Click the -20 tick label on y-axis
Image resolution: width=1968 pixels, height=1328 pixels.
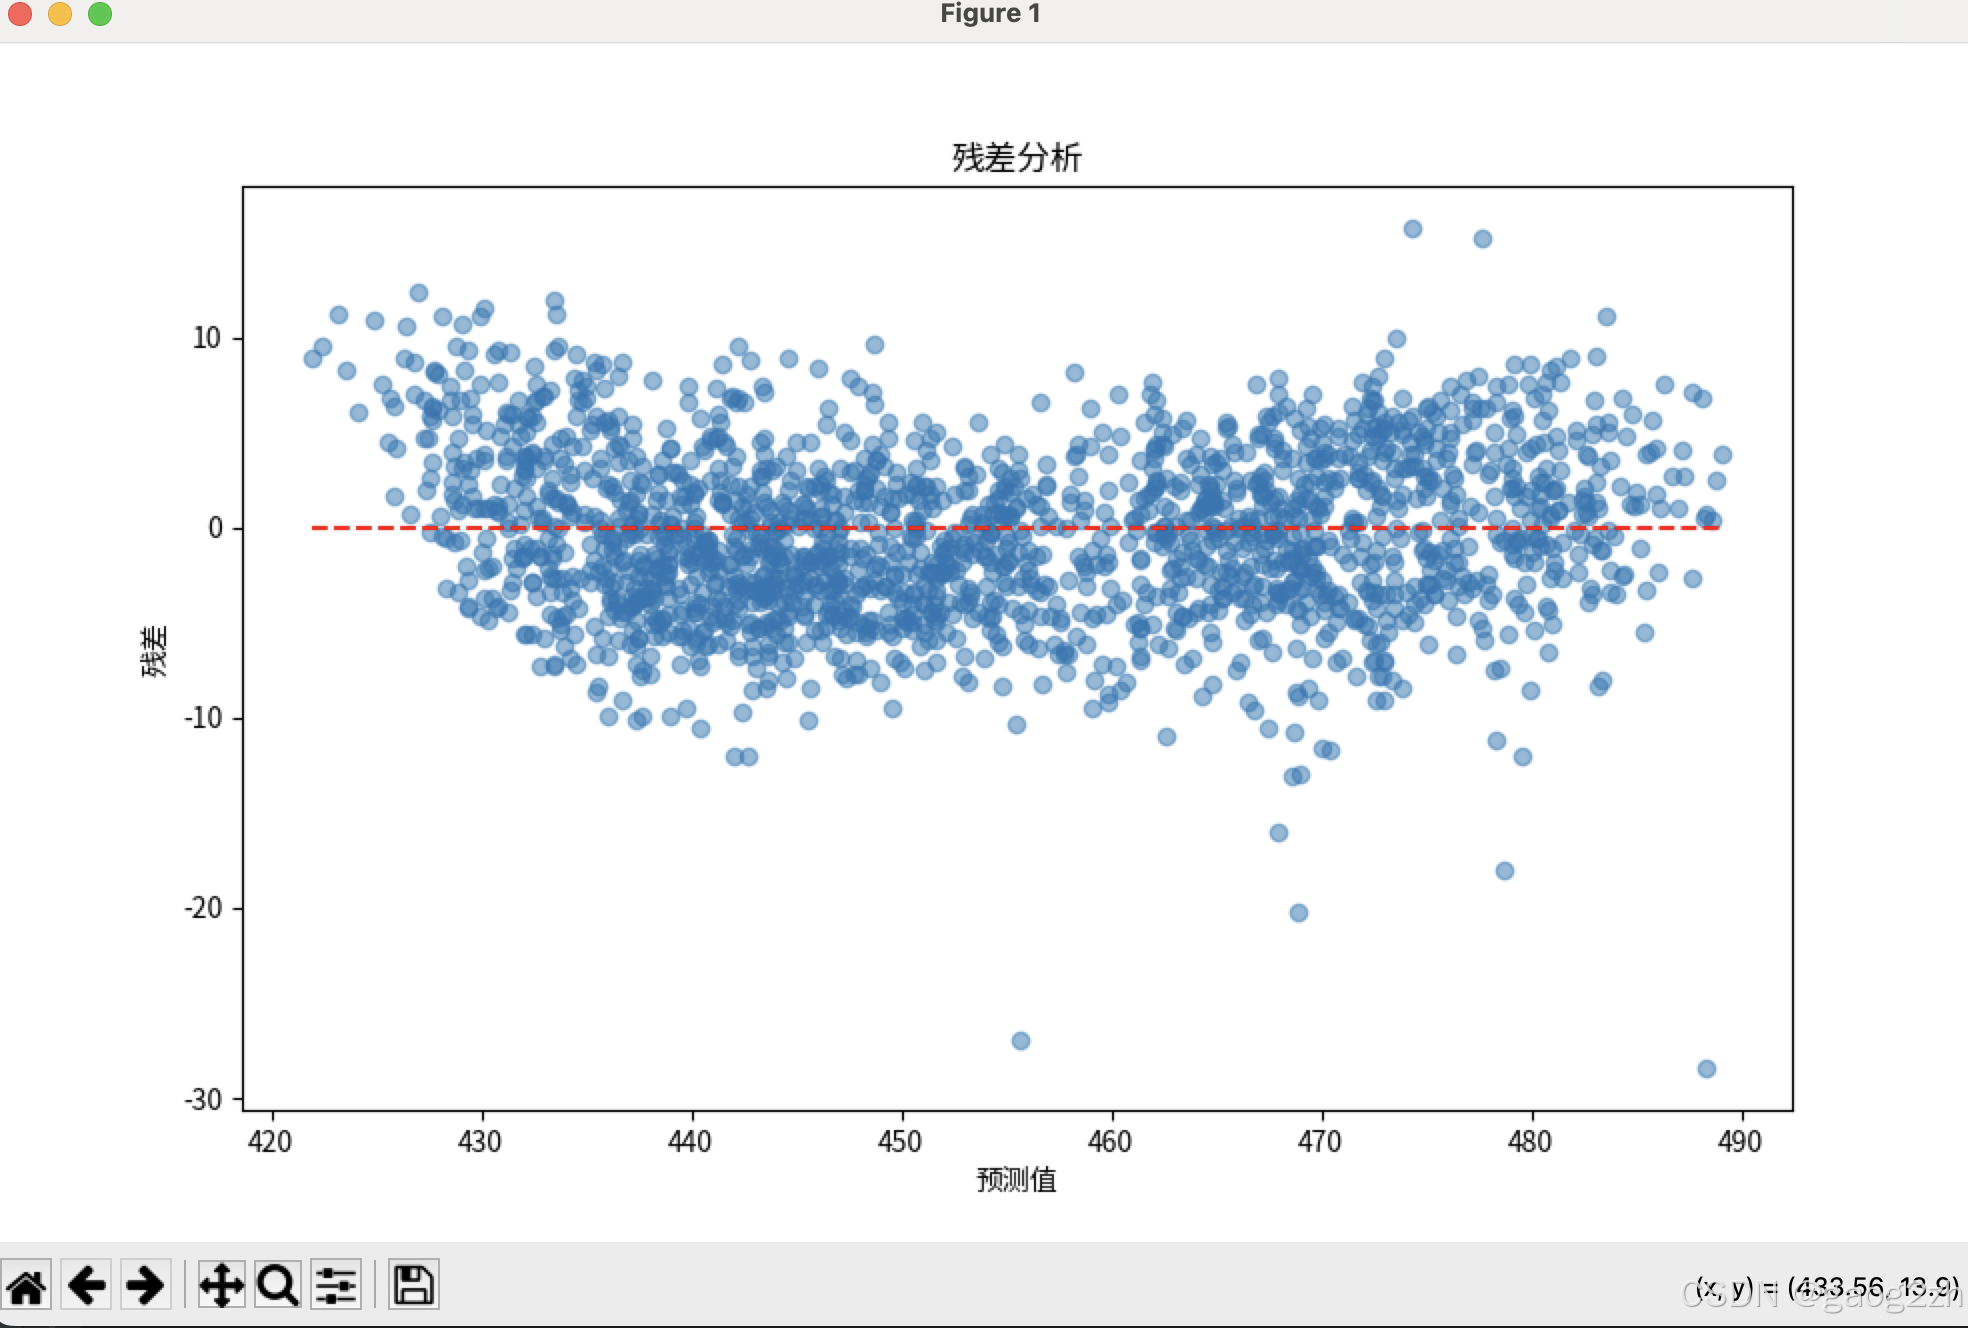202,908
